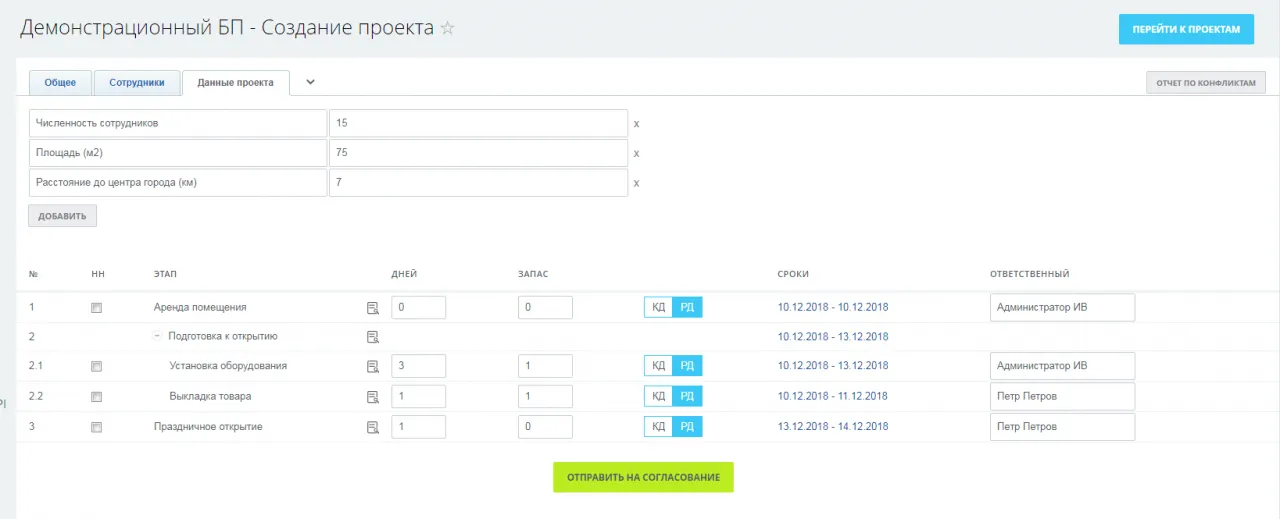Open details icon for Выкладка товара stage
Viewport: 1280px width, 519px height.
click(373, 397)
